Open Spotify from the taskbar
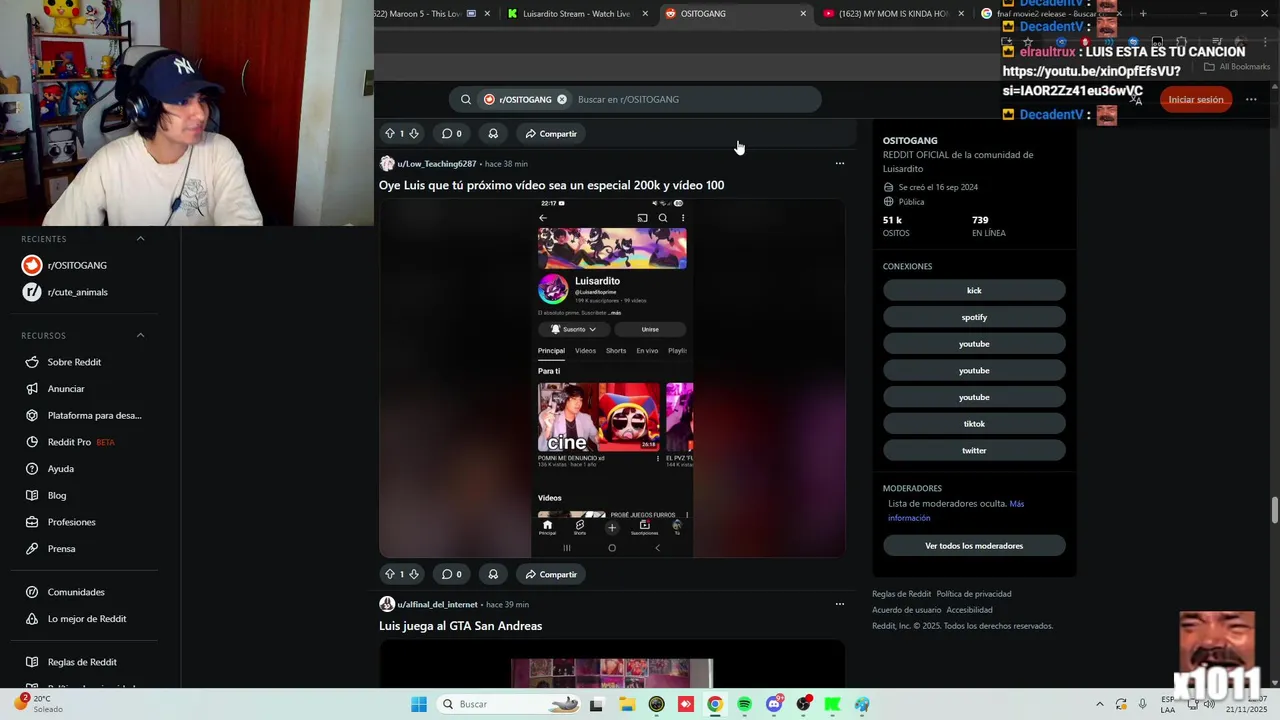The height and width of the screenshot is (720, 1280). (744, 704)
